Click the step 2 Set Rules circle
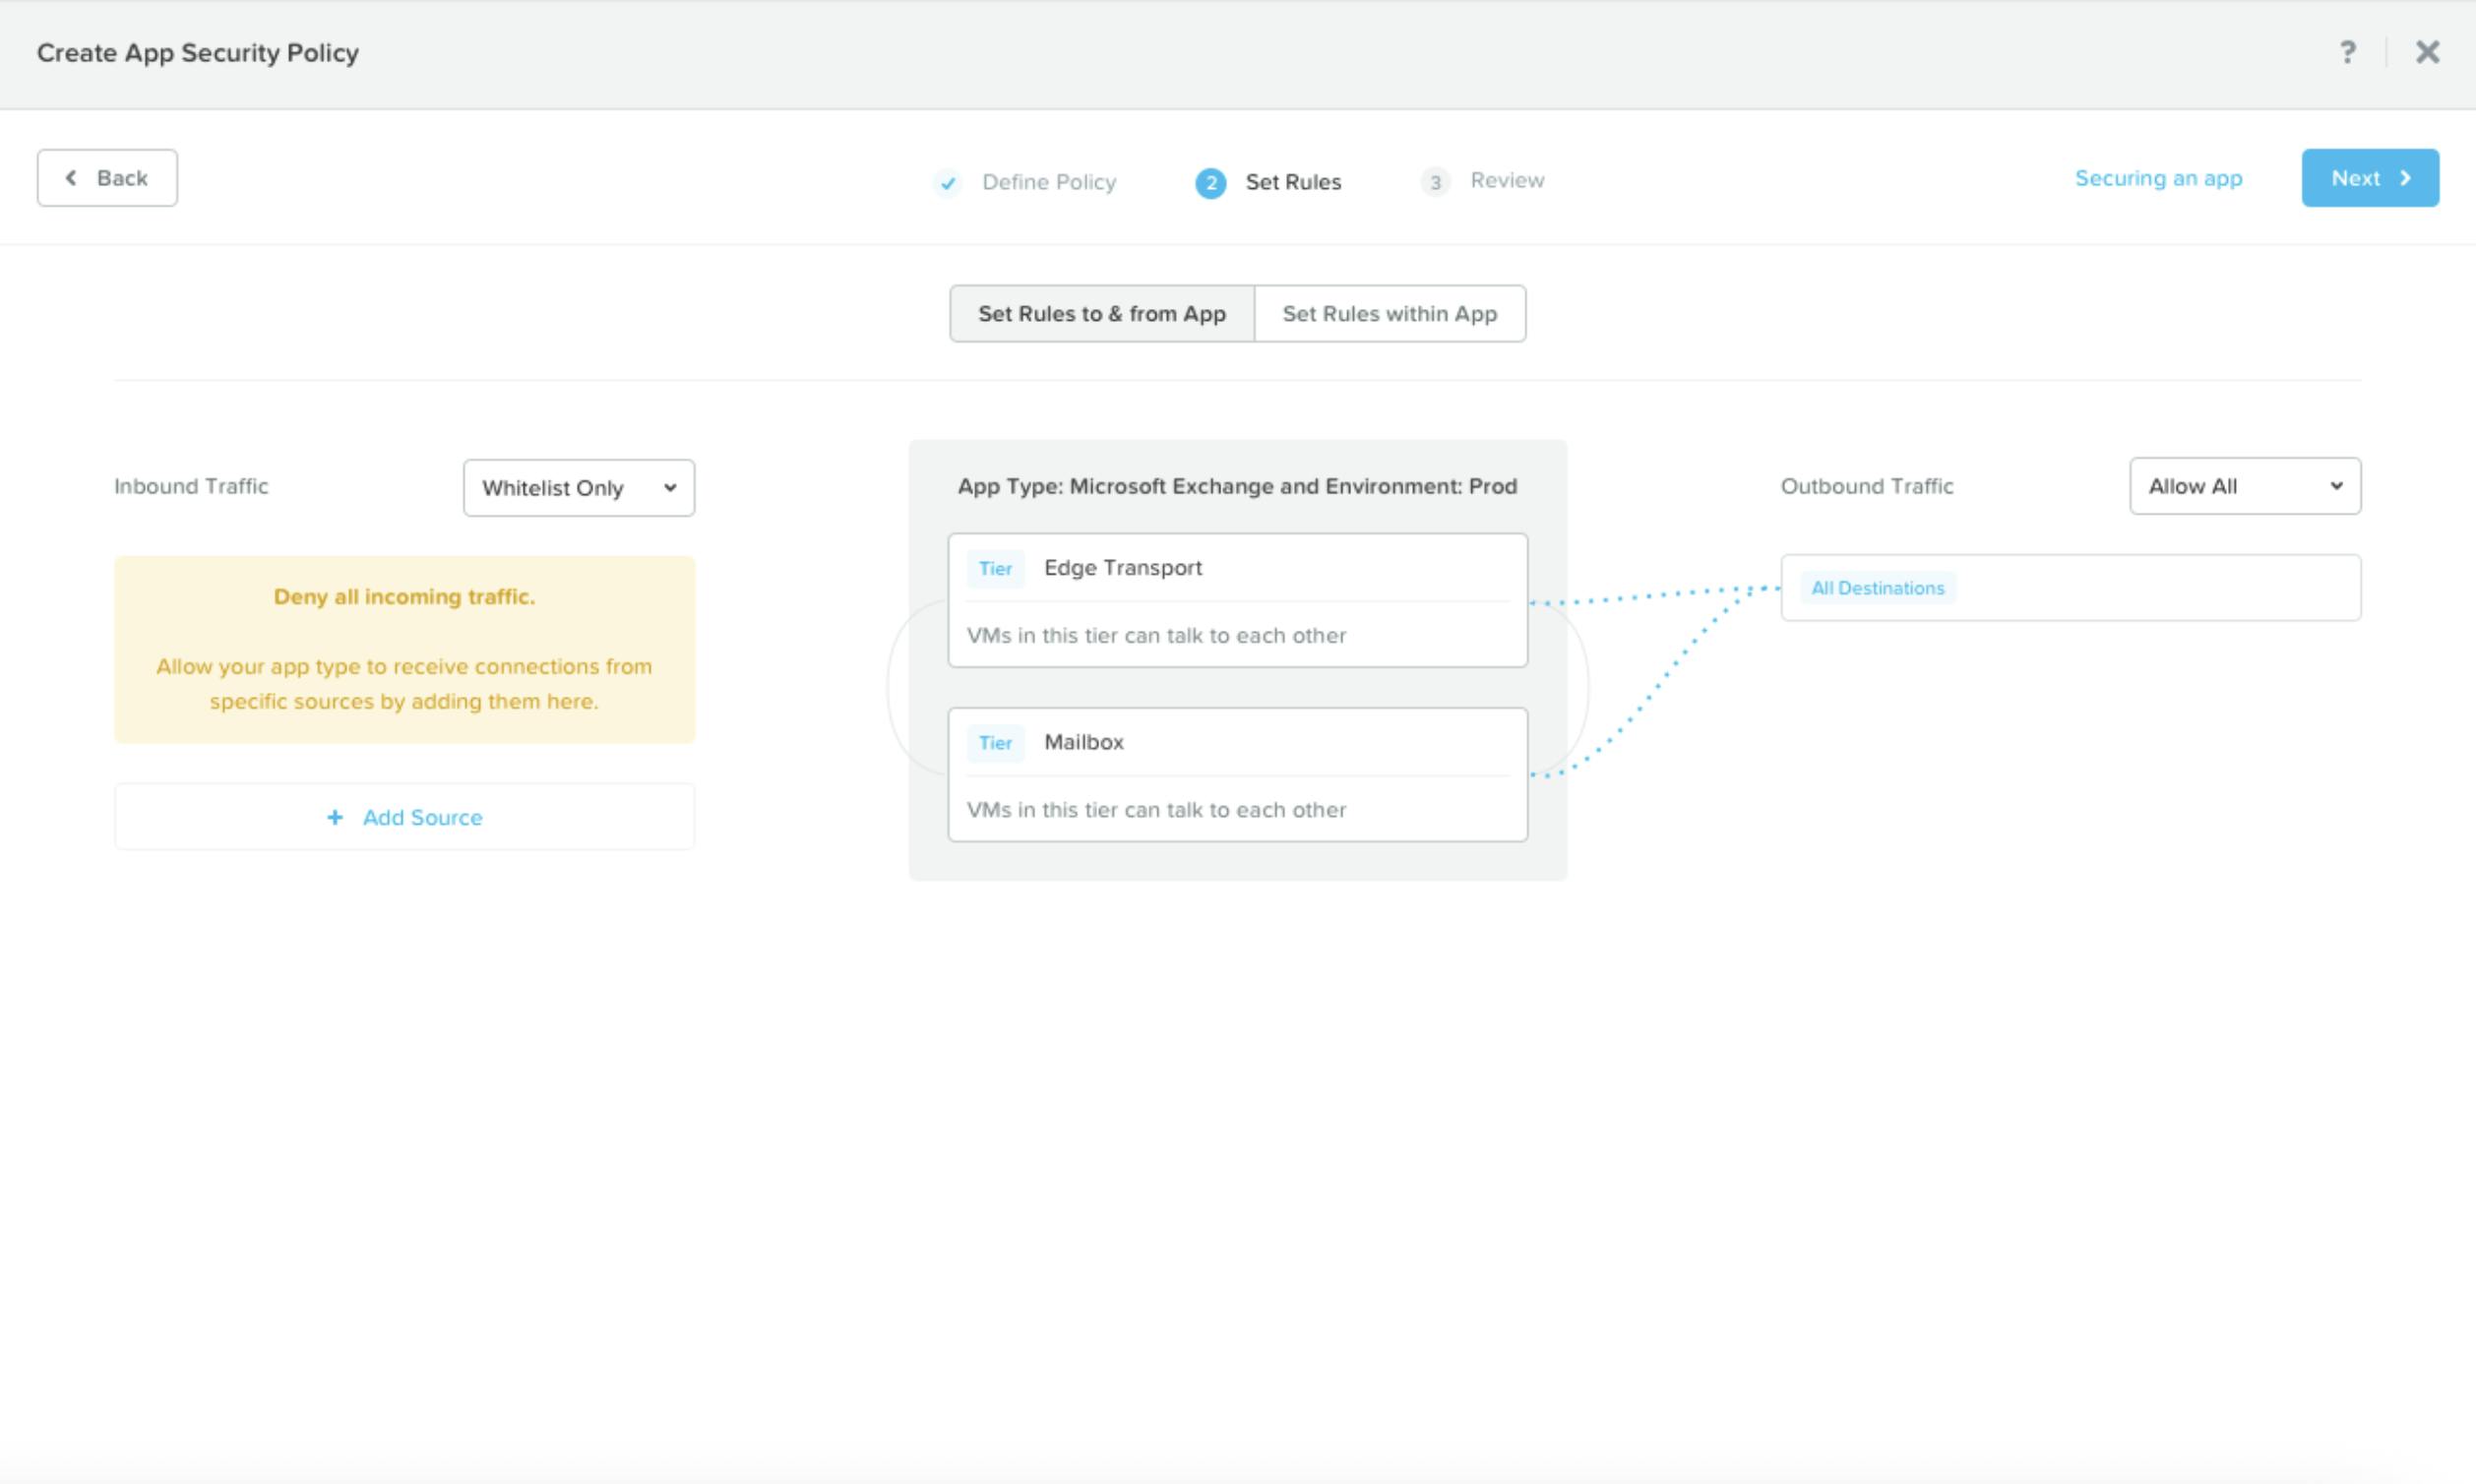The image size is (2476, 1484). (1210, 183)
